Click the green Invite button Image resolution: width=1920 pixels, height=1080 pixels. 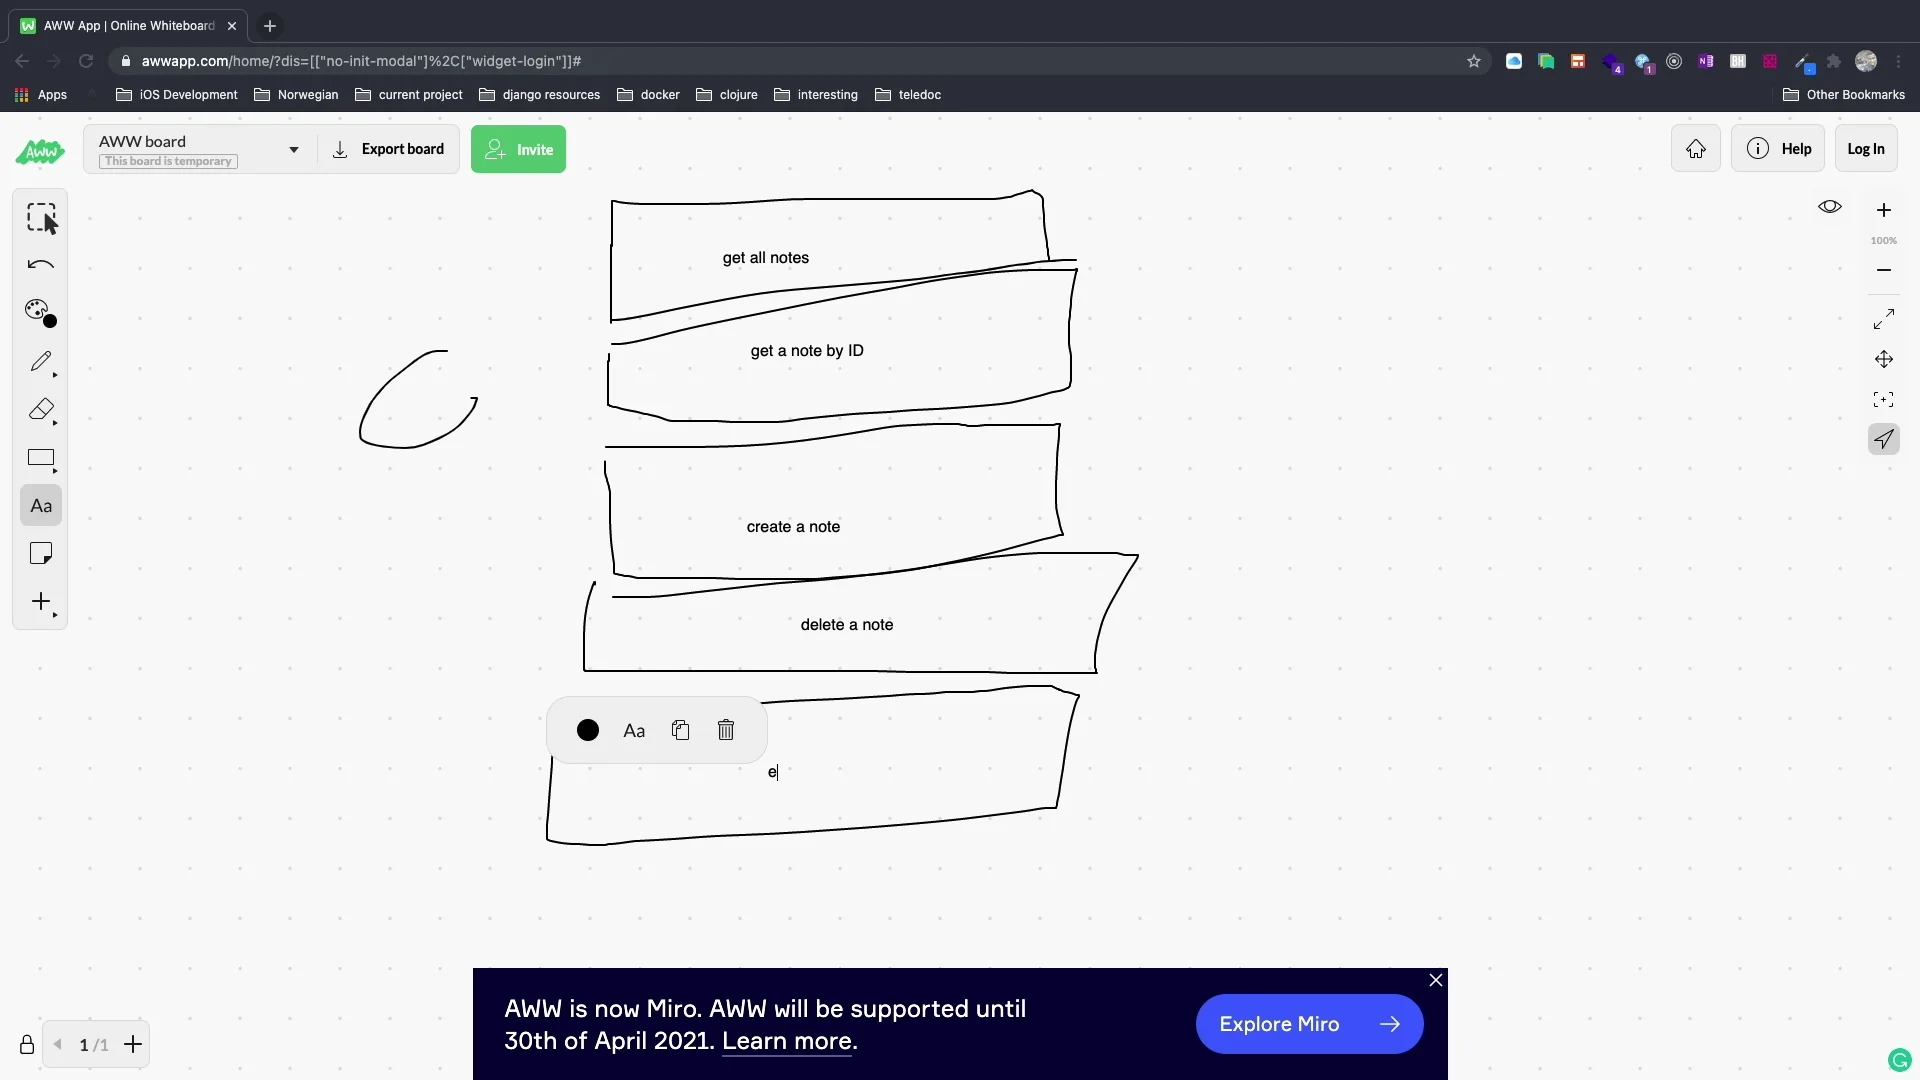(x=518, y=149)
